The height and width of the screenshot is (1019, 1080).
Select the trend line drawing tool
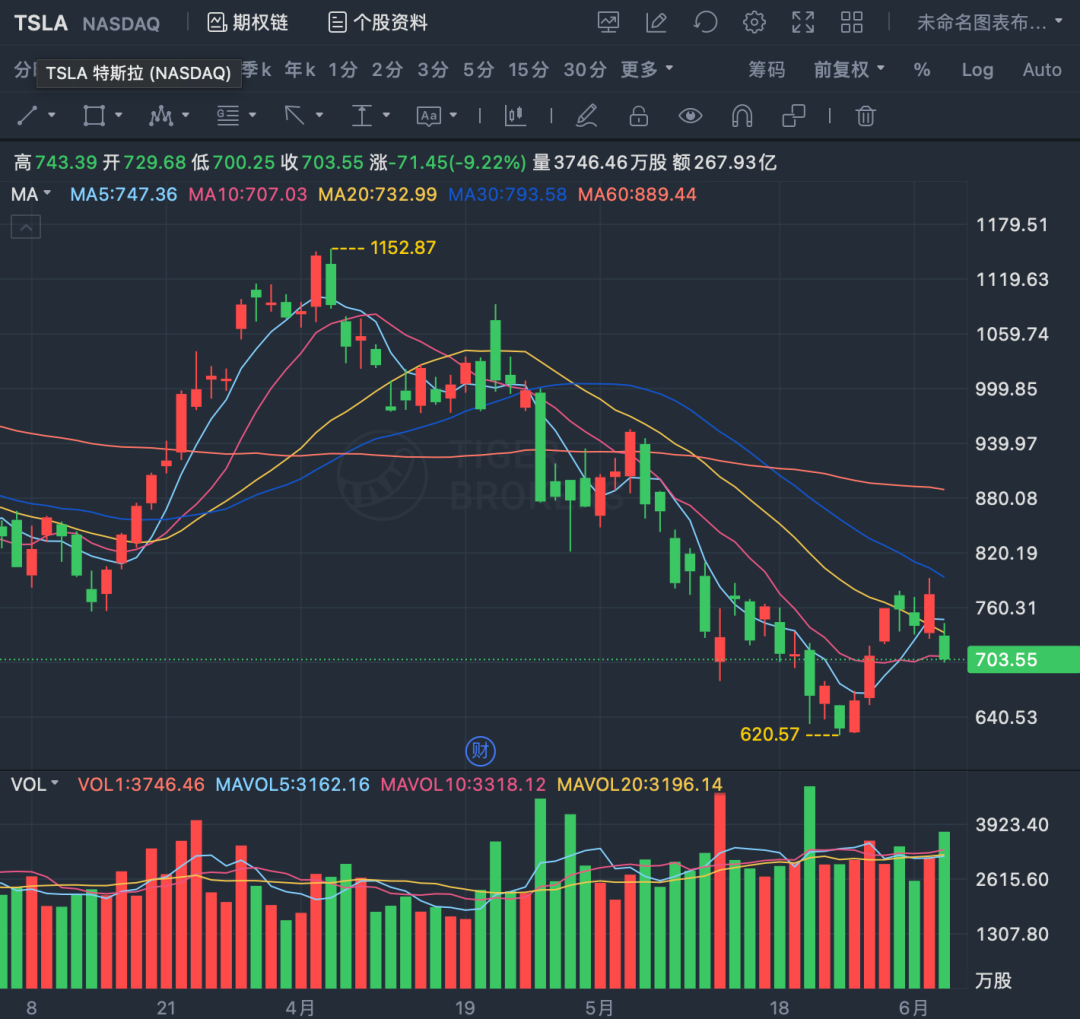pyautogui.click(x=27, y=116)
